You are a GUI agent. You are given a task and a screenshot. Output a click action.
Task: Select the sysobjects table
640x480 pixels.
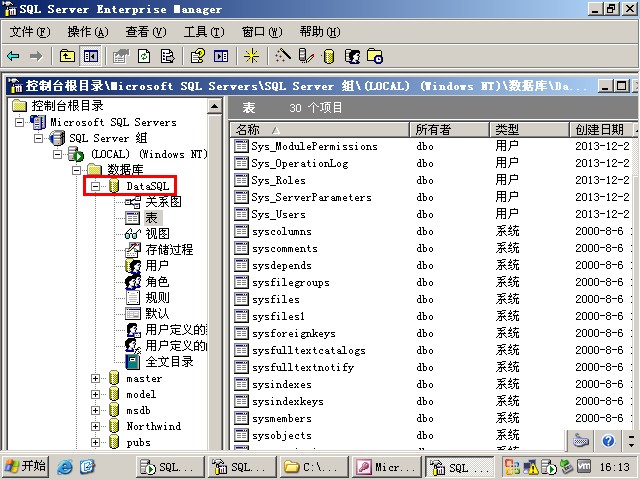point(282,436)
